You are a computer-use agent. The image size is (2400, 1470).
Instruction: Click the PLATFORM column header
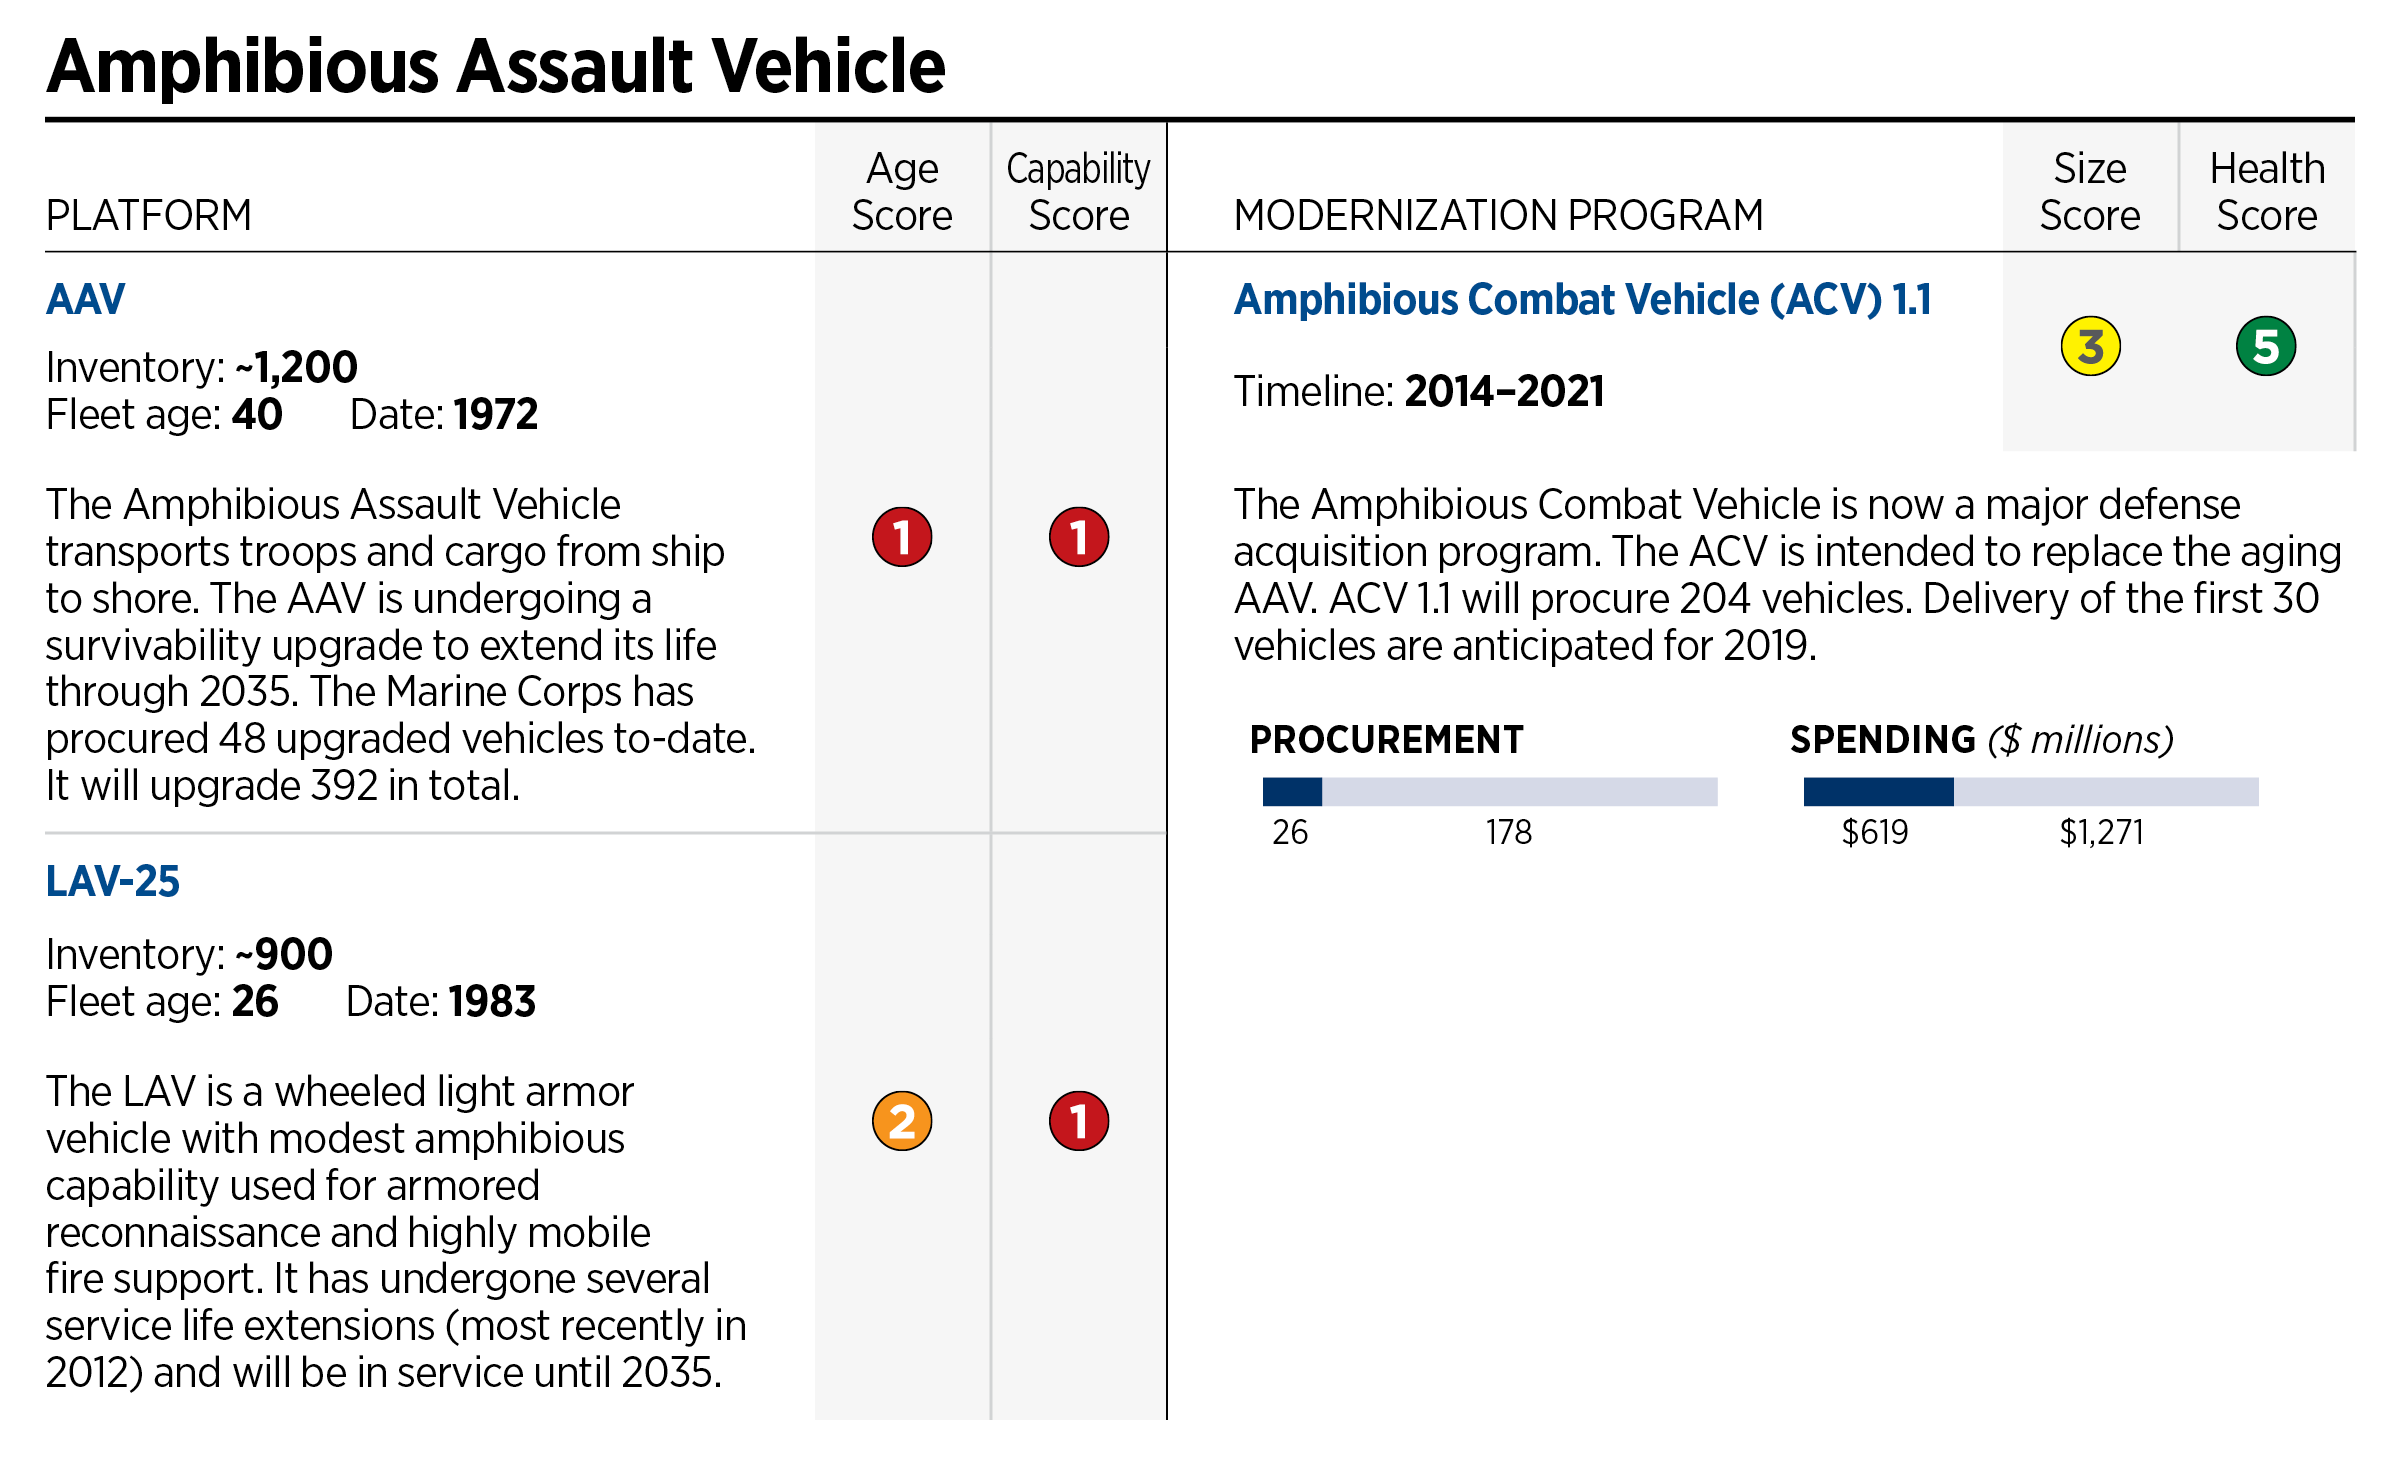tap(149, 216)
